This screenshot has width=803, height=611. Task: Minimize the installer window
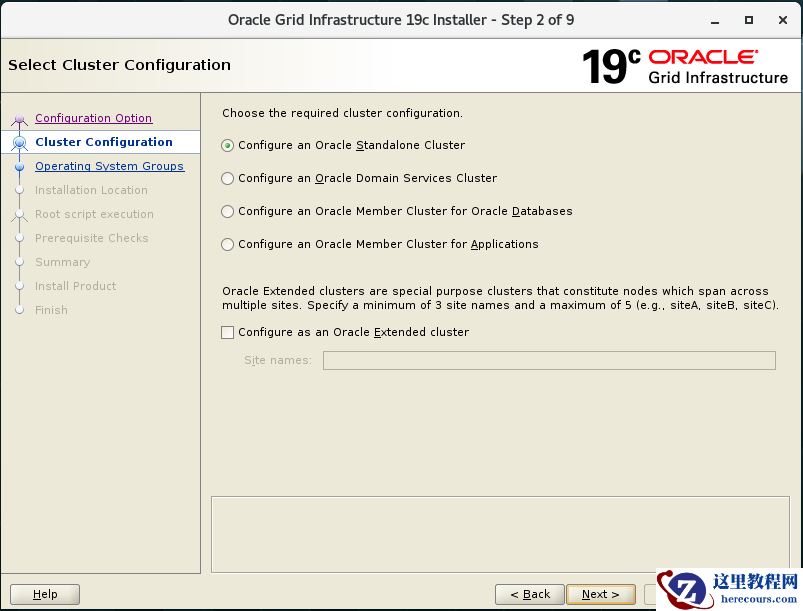pyautogui.click(x=715, y=20)
